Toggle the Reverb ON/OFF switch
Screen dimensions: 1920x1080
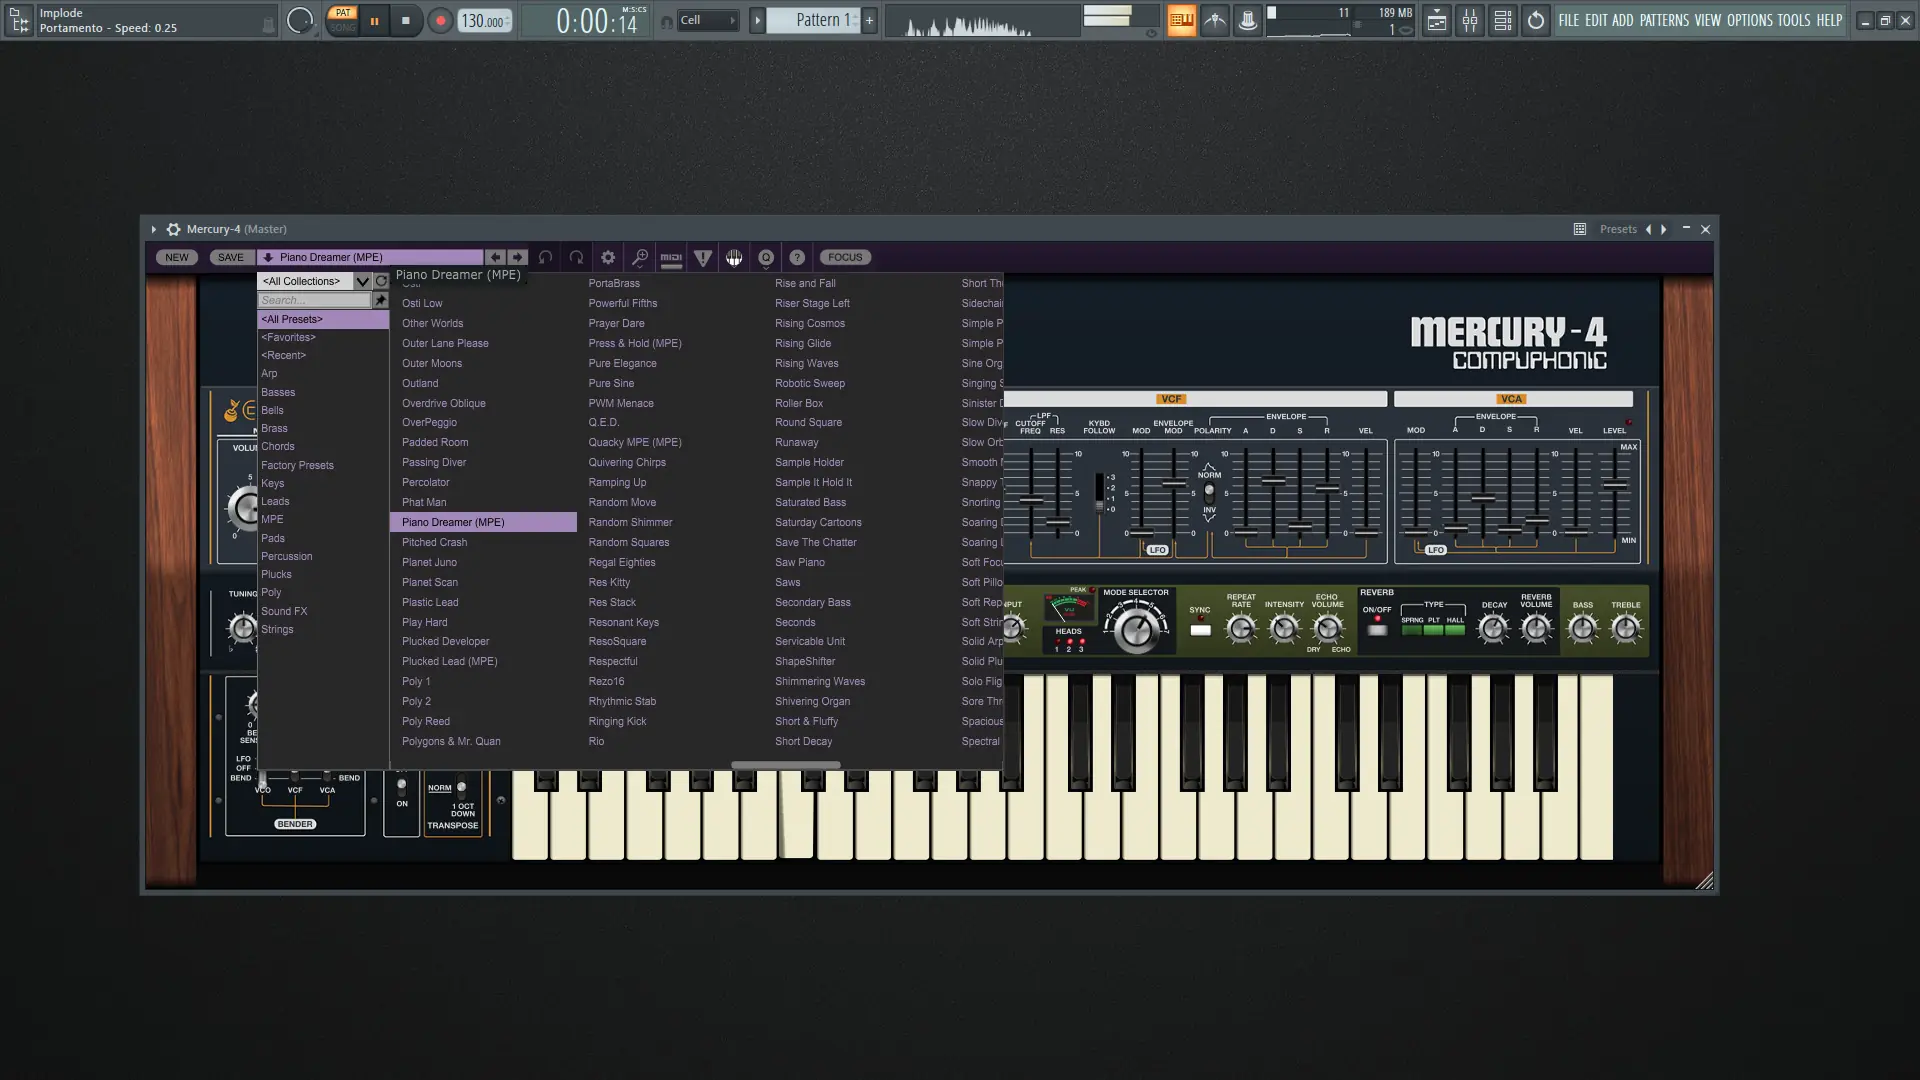point(1377,629)
